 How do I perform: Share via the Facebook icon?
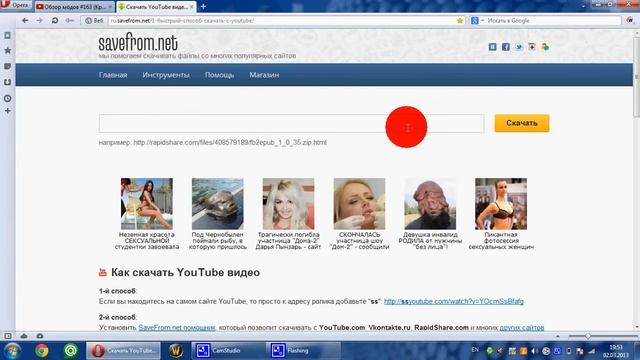tap(506, 47)
